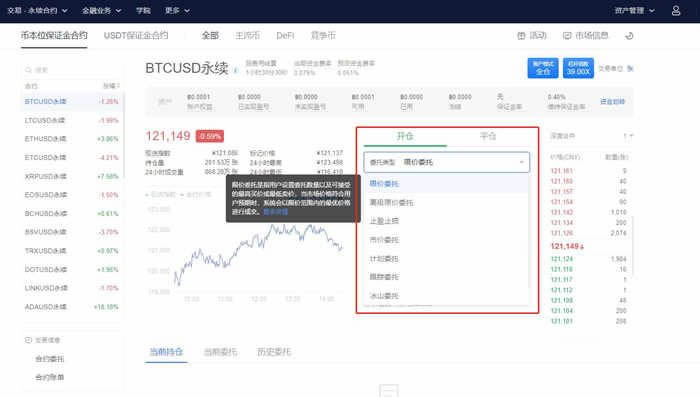This screenshot has width=700, height=397.
Task: Open 市场信息 market info icon
Action: [x=567, y=36]
